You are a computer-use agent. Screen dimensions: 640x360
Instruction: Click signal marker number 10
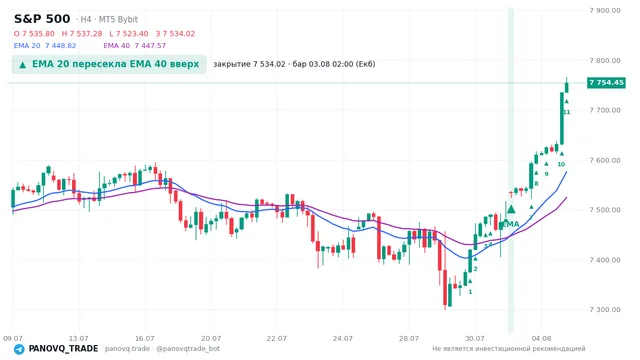(x=562, y=164)
